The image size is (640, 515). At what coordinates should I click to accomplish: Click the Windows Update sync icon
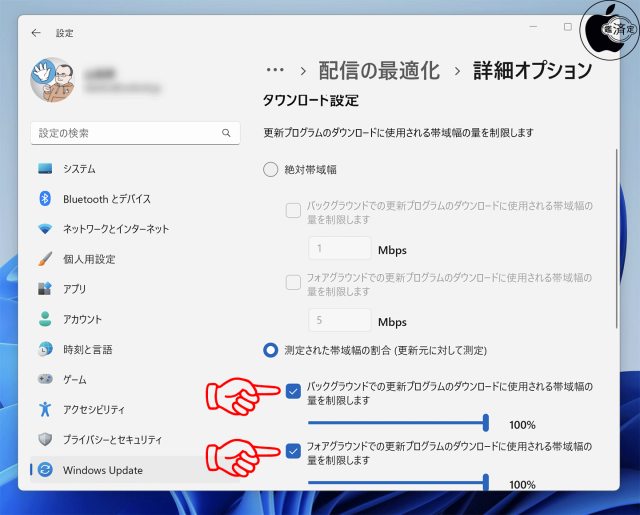pyautogui.click(x=45, y=470)
